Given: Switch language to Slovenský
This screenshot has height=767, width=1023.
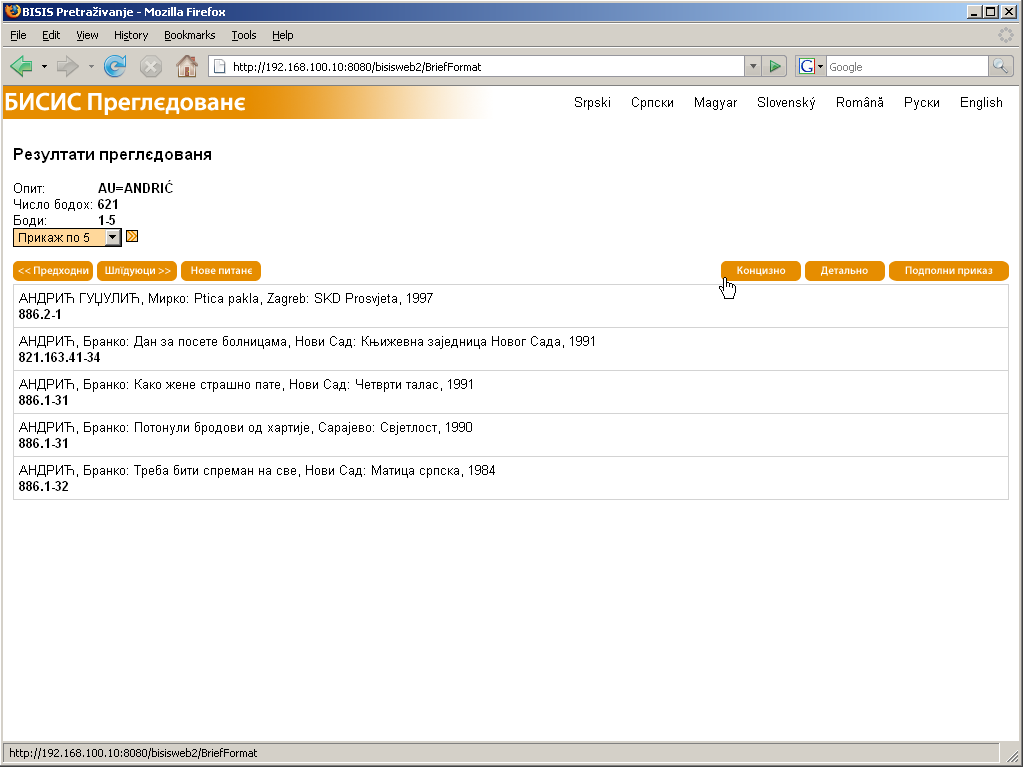Looking at the screenshot, I should 786,102.
